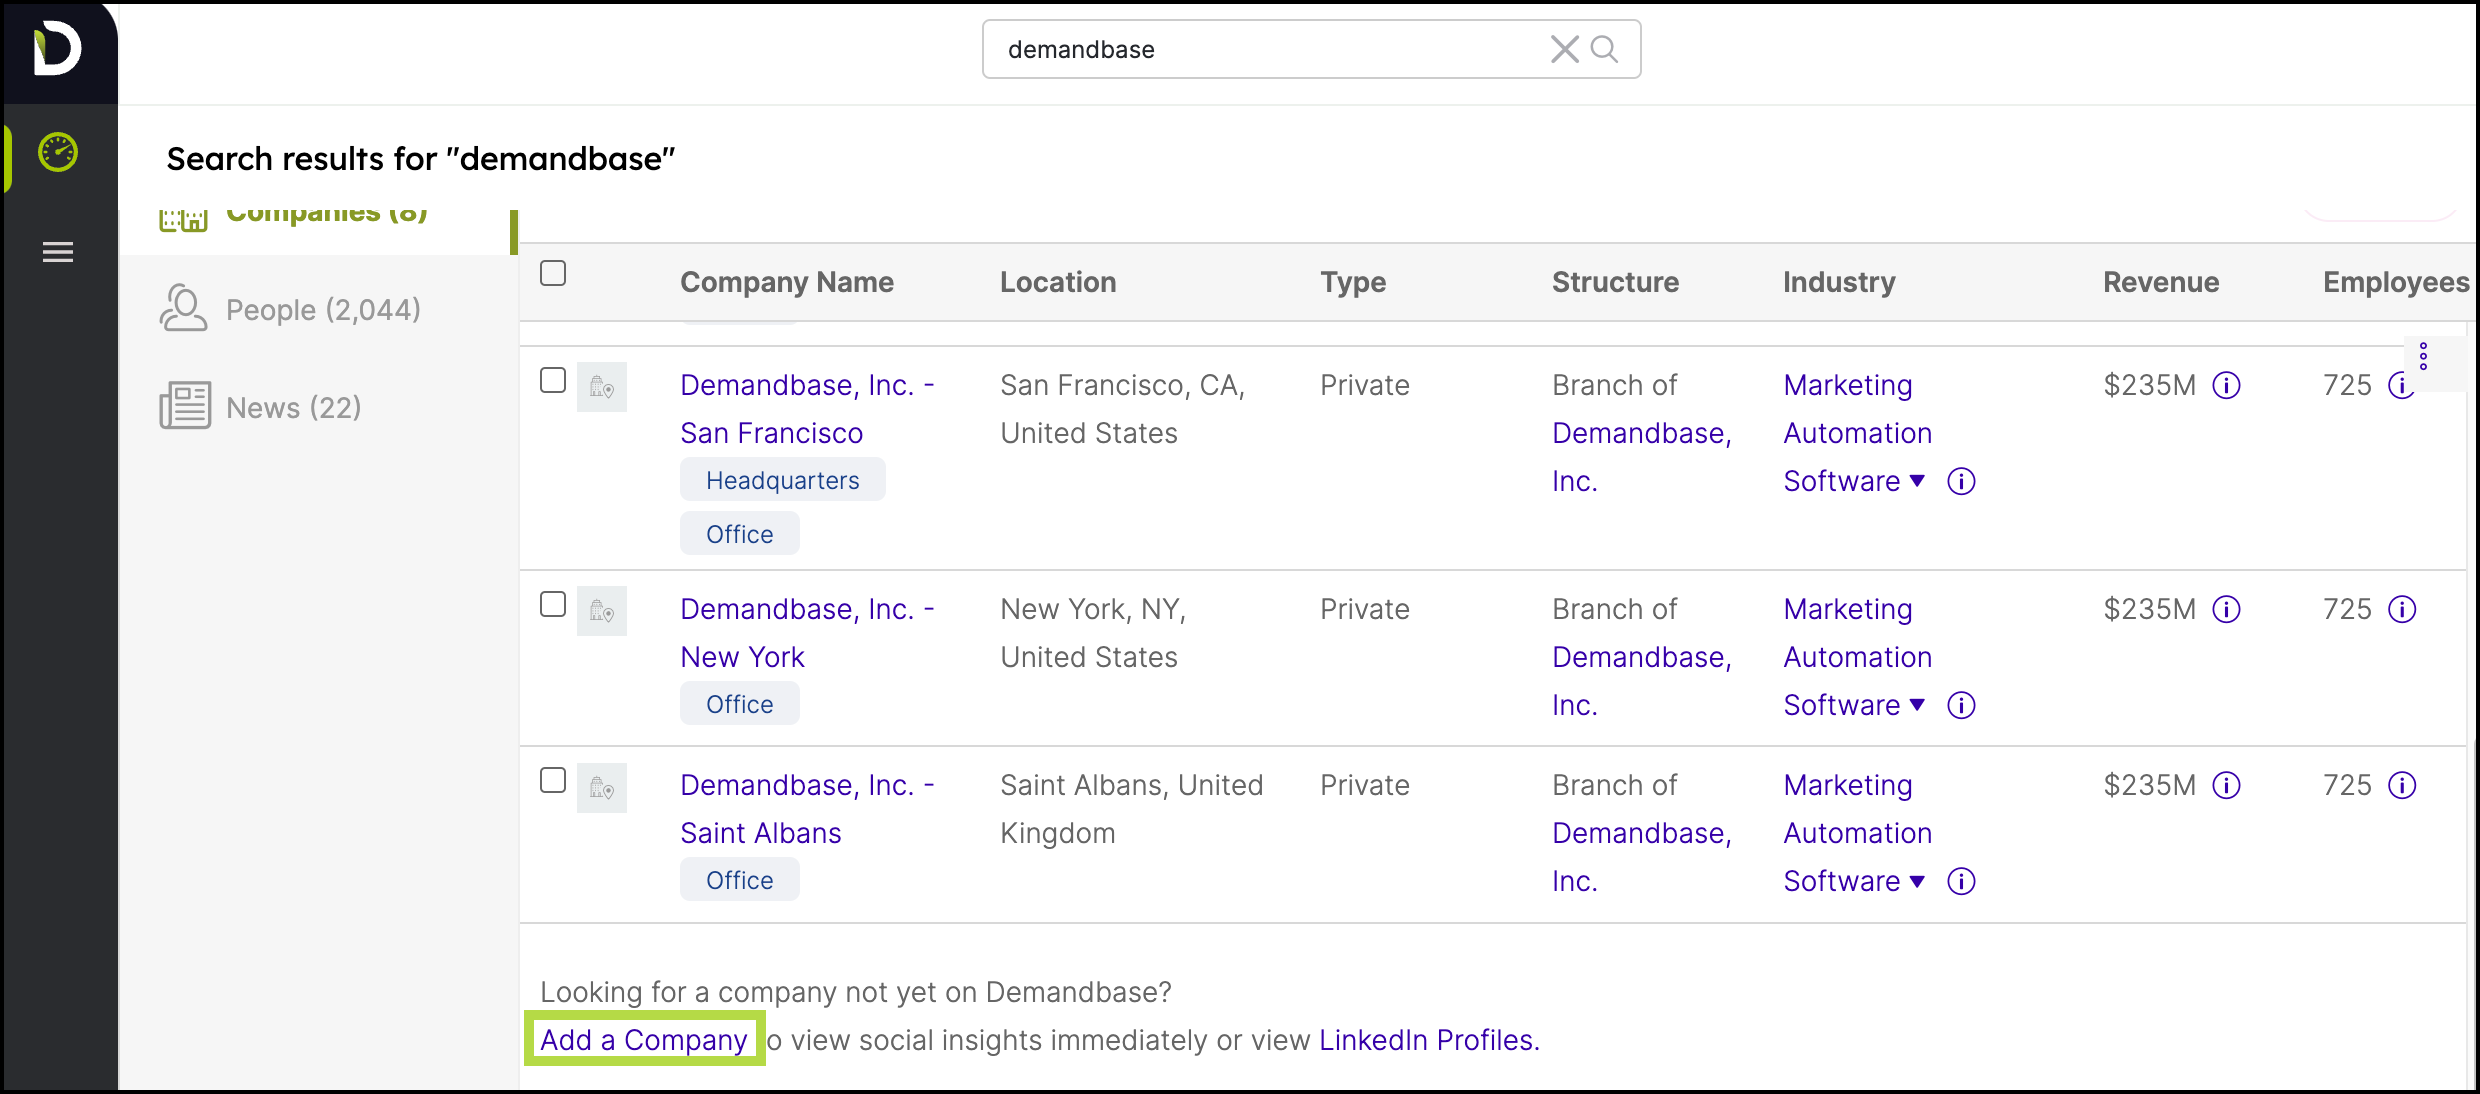2480x1094 pixels.
Task: Click revenue info icon in San Francisco row
Action: pos(2226,385)
